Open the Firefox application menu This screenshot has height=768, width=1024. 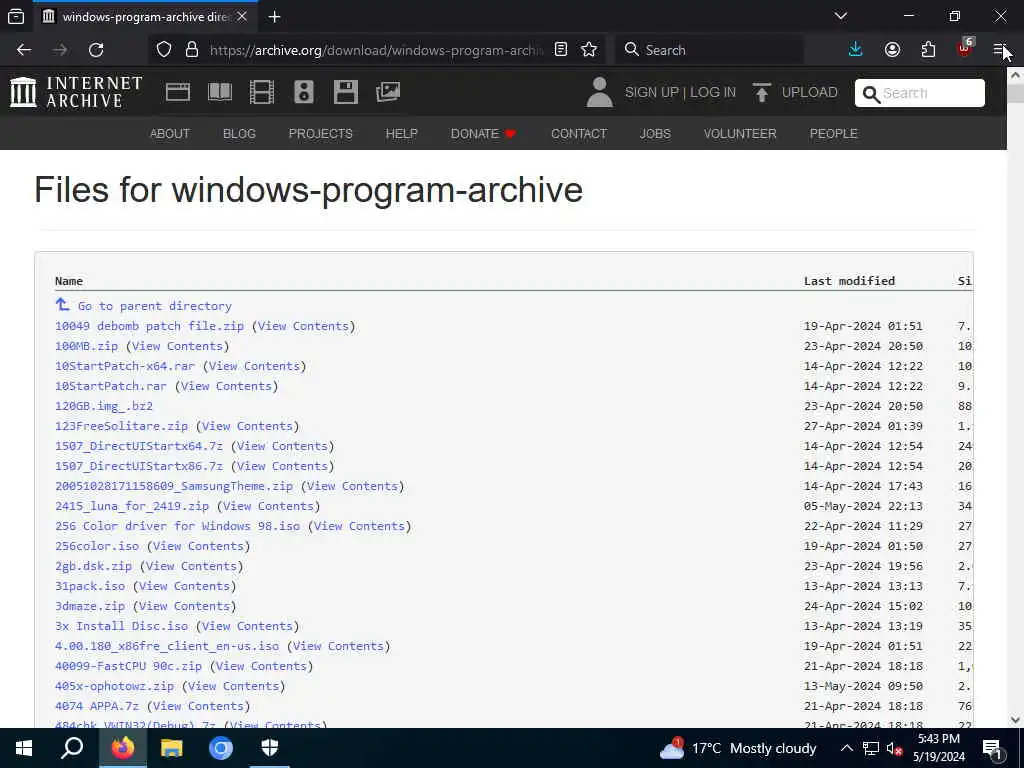coord(1000,50)
